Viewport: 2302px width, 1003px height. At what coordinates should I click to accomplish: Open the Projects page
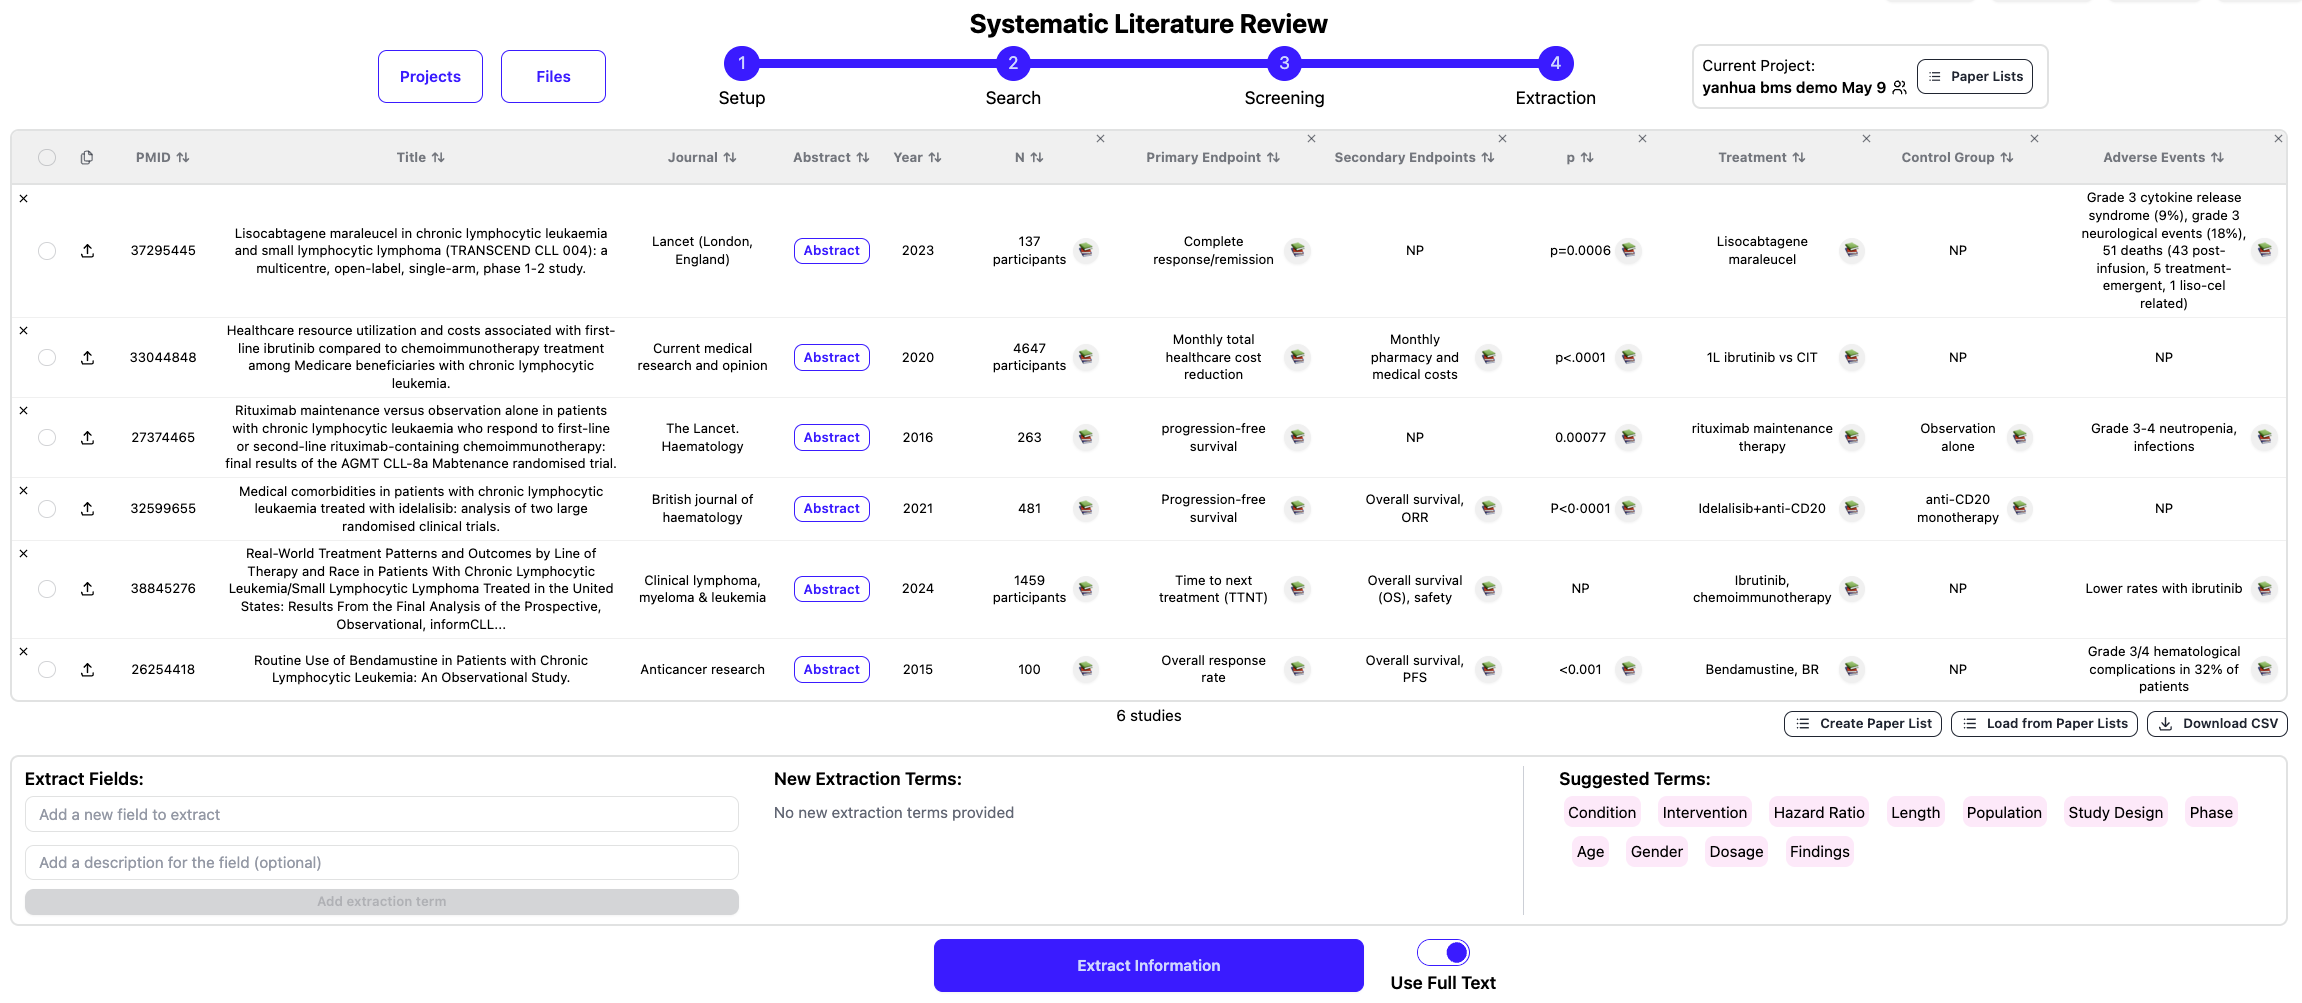click(430, 76)
